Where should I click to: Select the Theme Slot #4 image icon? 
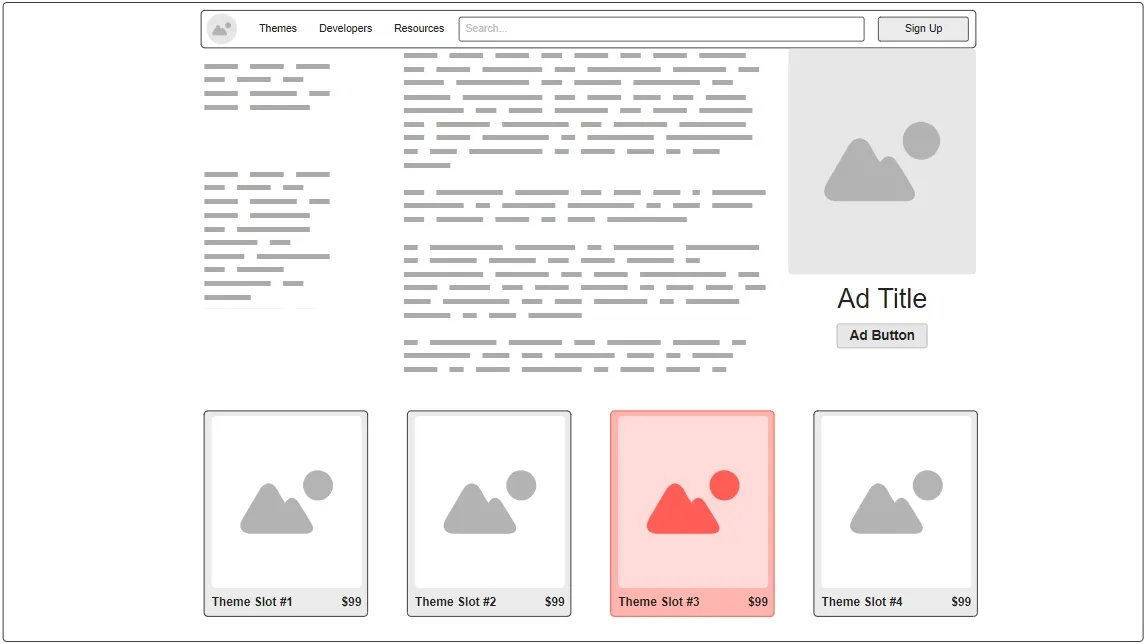(x=895, y=502)
